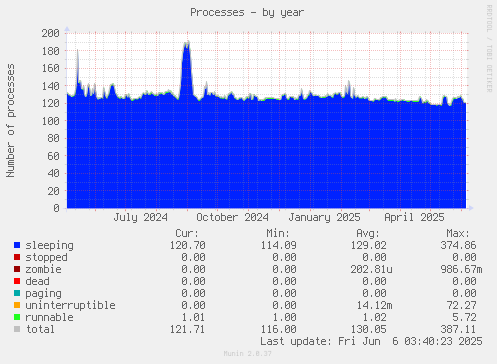The width and height of the screenshot is (497, 364).
Task: Click sleeping maximum value 374.86
Action: click(x=458, y=245)
